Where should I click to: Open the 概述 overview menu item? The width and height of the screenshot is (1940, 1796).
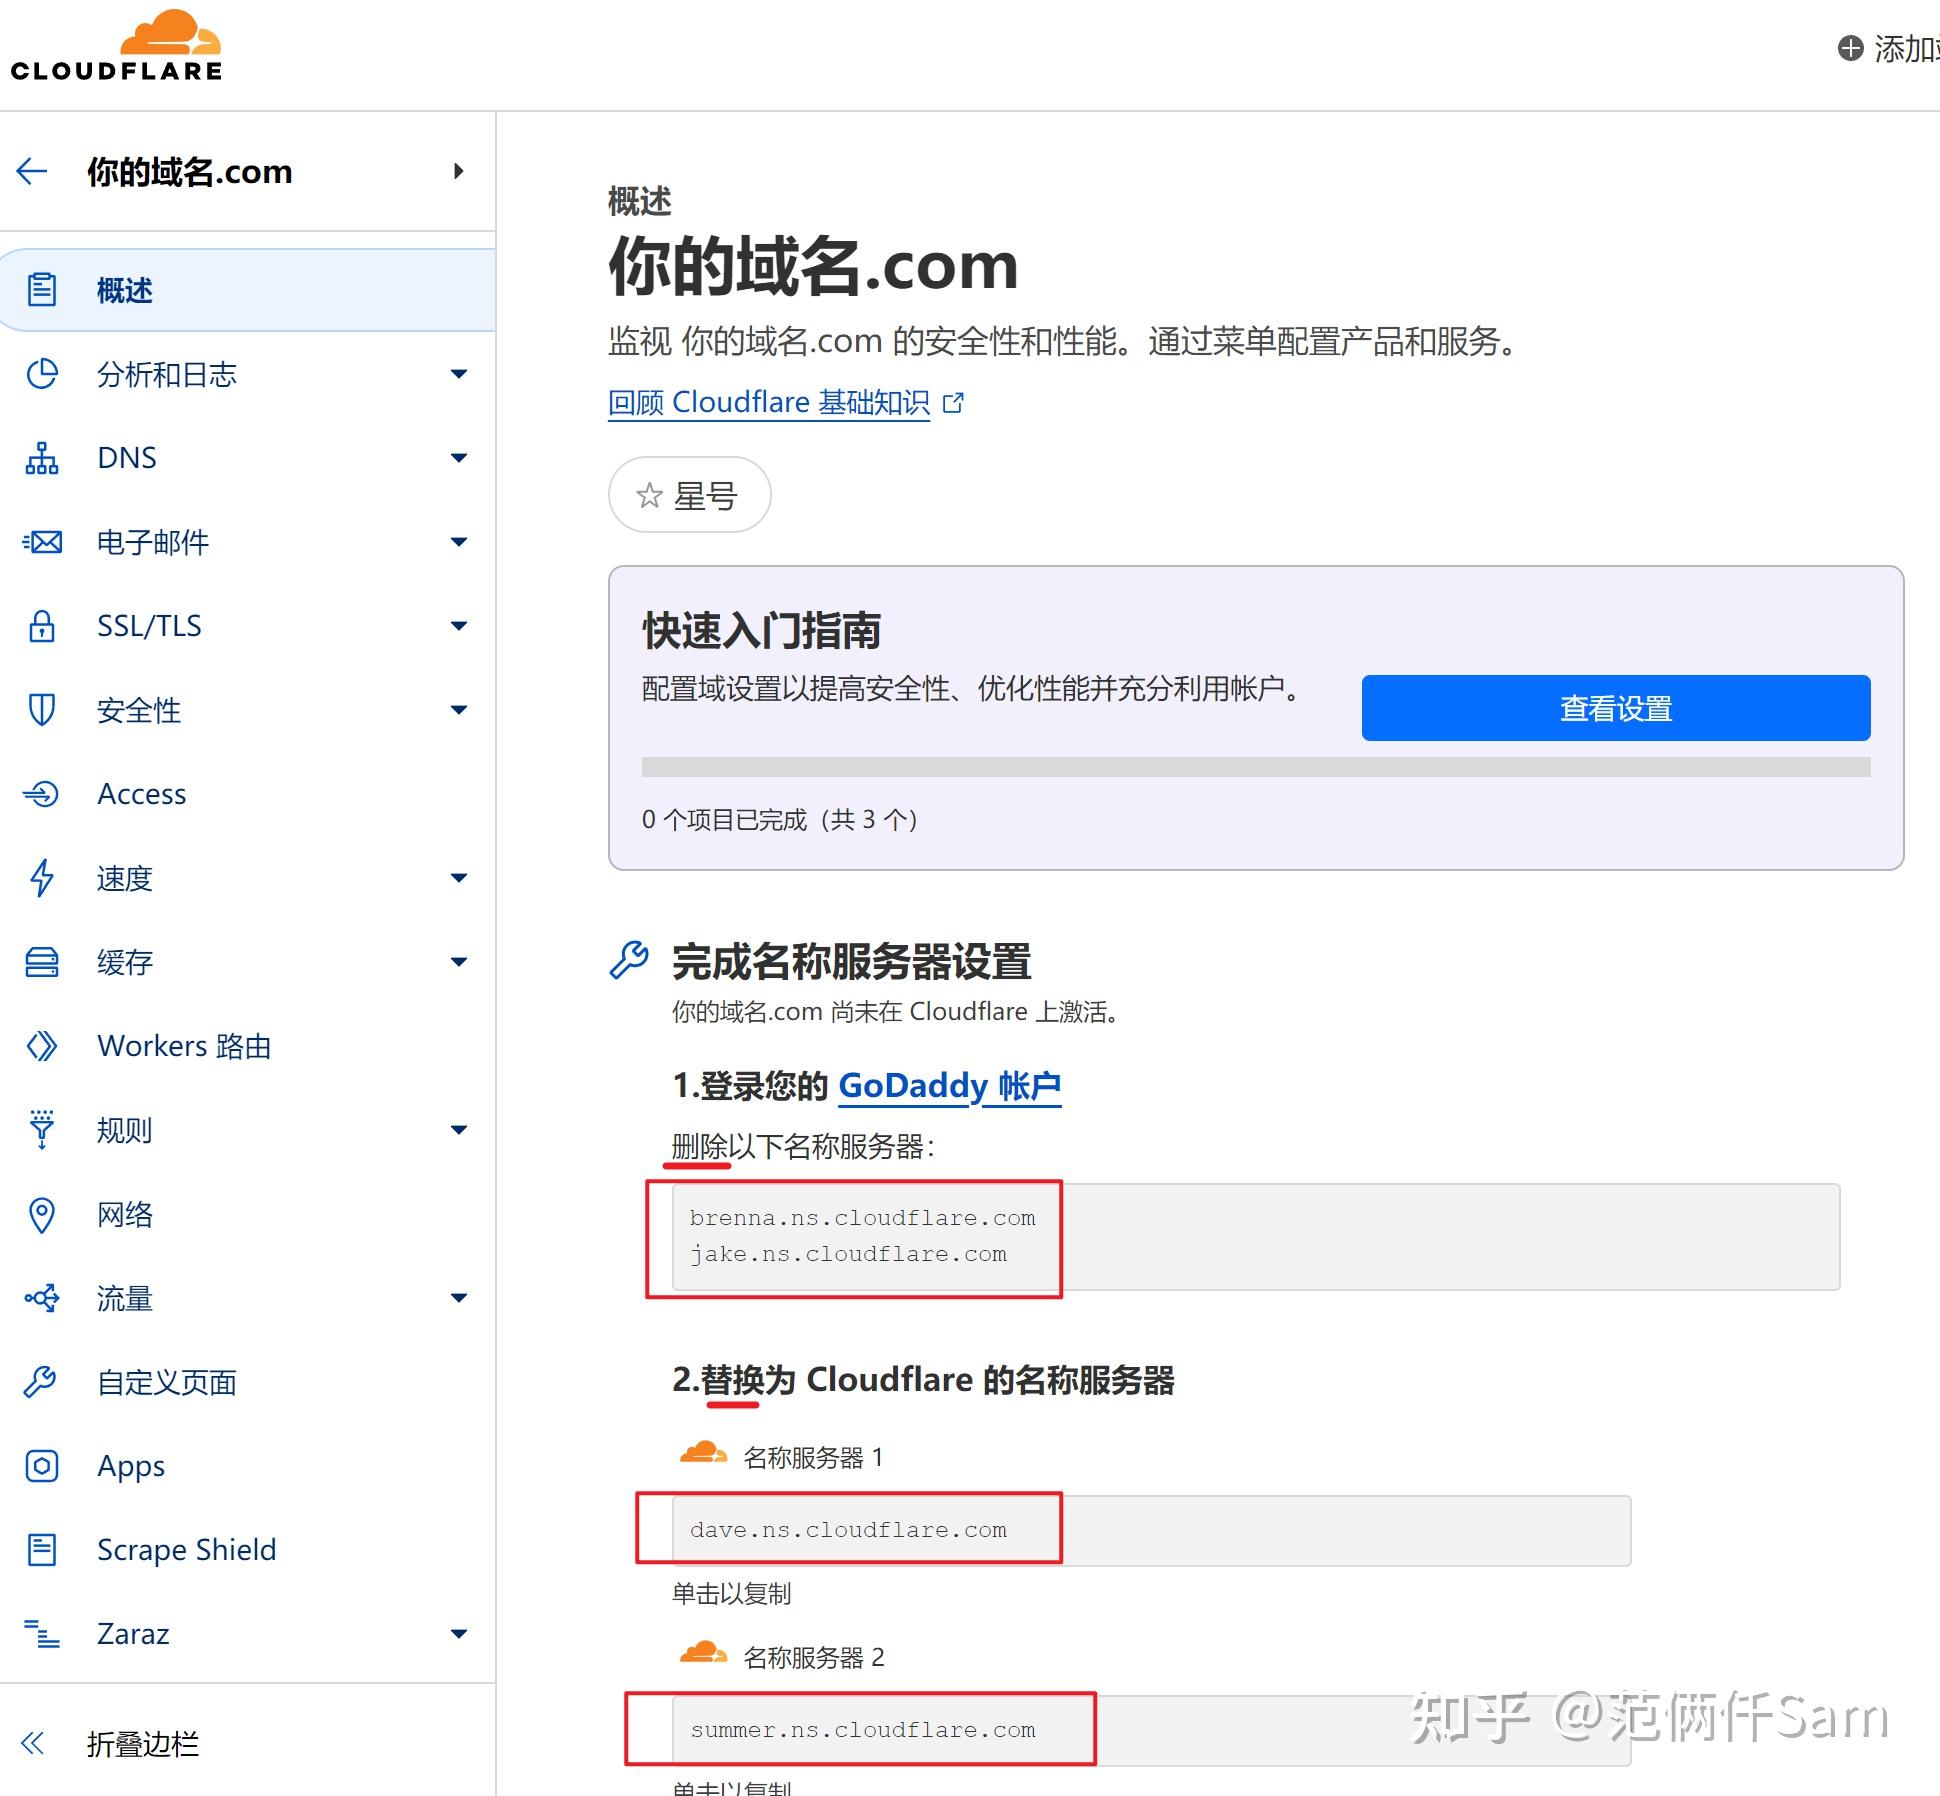point(248,290)
